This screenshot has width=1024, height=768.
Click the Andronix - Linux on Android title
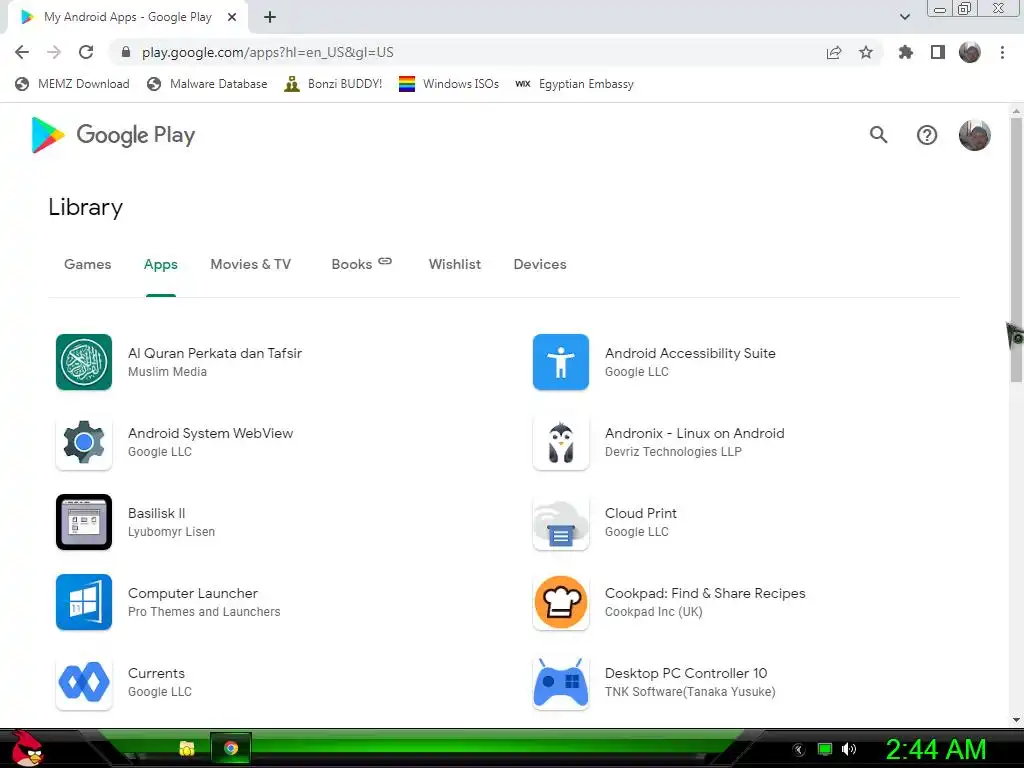695,433
